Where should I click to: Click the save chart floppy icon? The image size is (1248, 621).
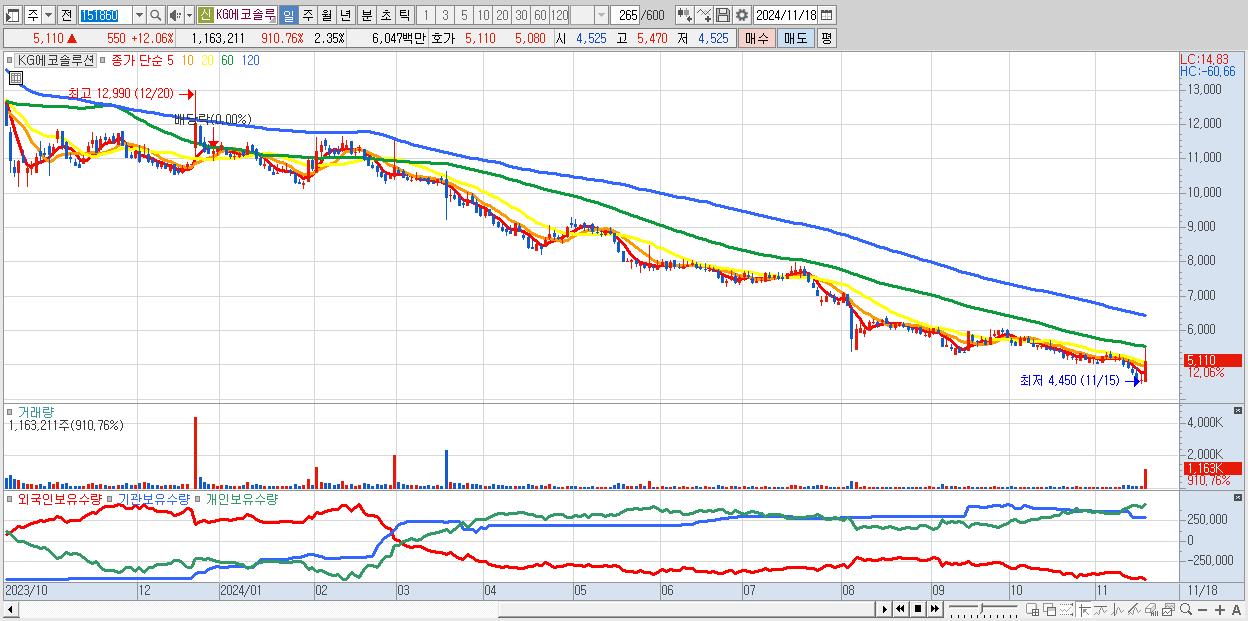point(723,15)
